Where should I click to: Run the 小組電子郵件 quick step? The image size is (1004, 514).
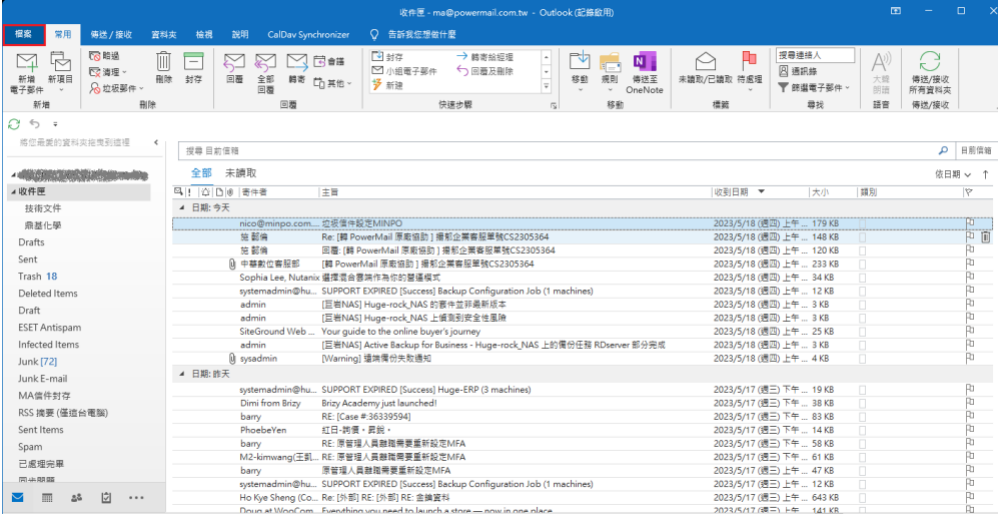click(x=405, y=71)
